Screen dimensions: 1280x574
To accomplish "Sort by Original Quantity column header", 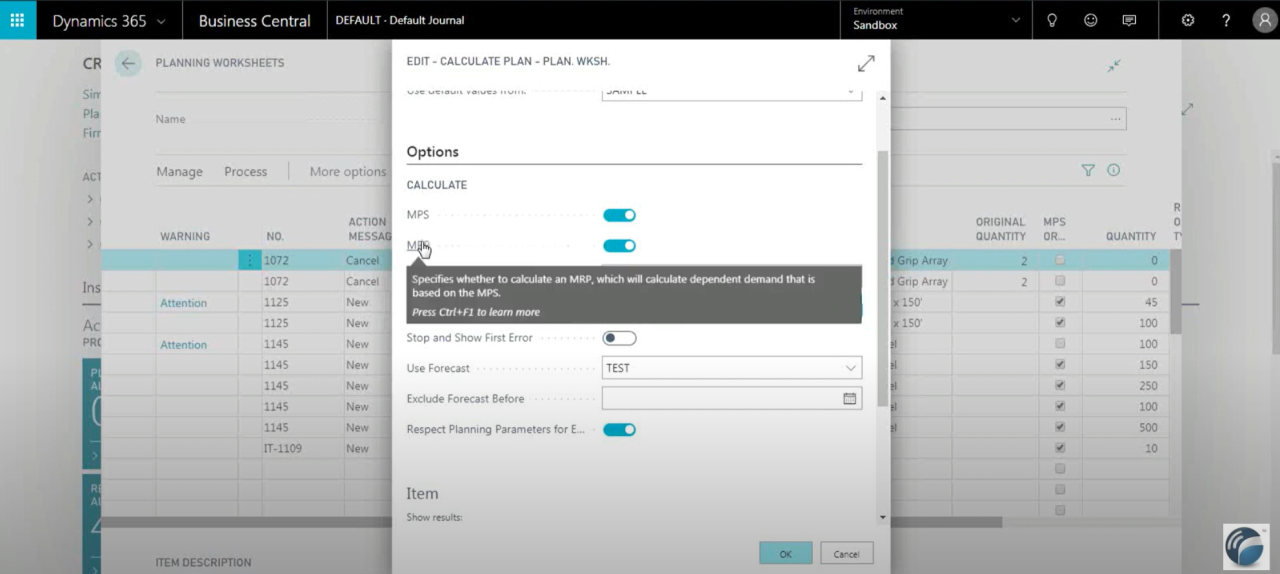I will (x=1001, y=229).
